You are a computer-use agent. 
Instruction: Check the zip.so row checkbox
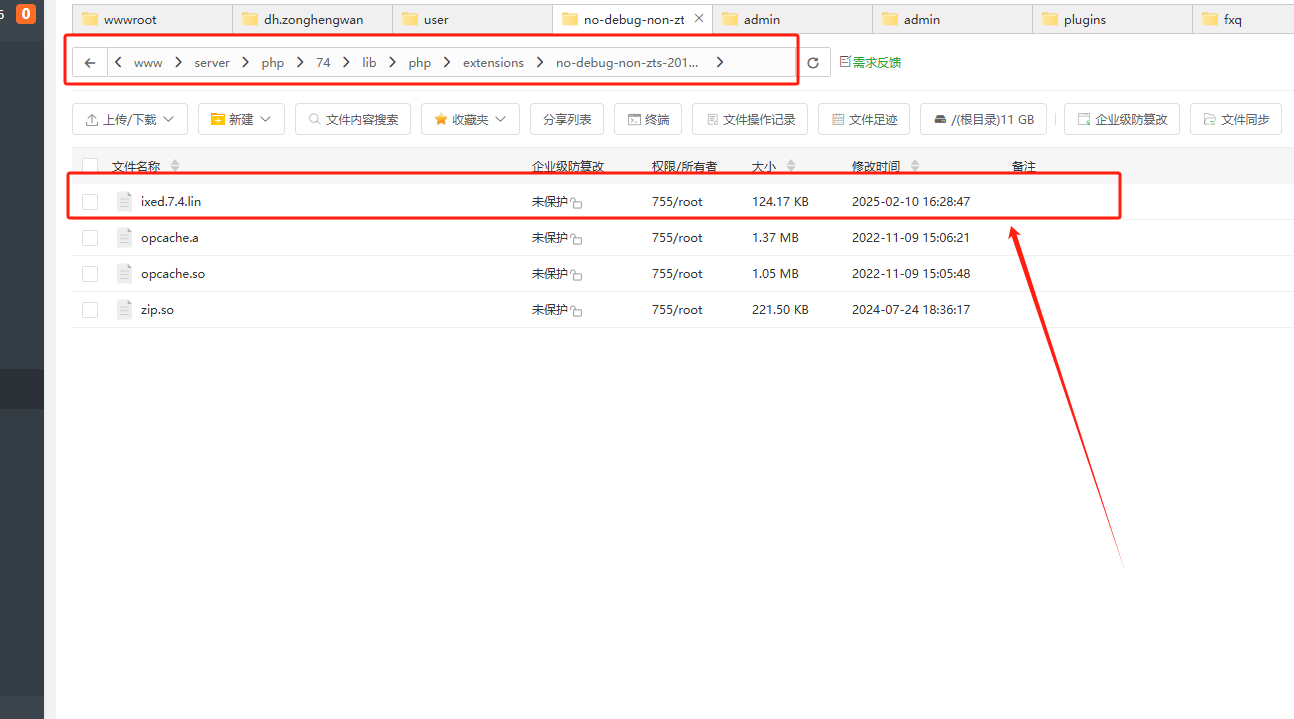[90, 310]
